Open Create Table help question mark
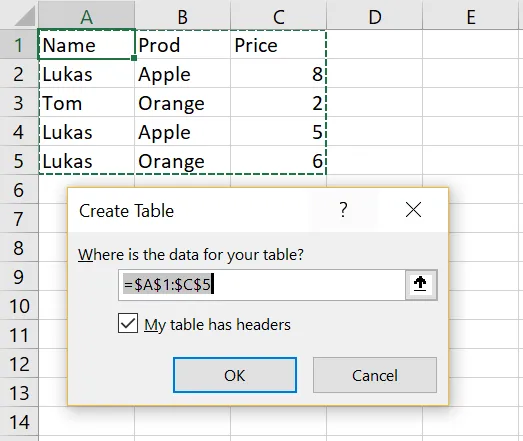This screenshot has height=441, width=523. 343,210
